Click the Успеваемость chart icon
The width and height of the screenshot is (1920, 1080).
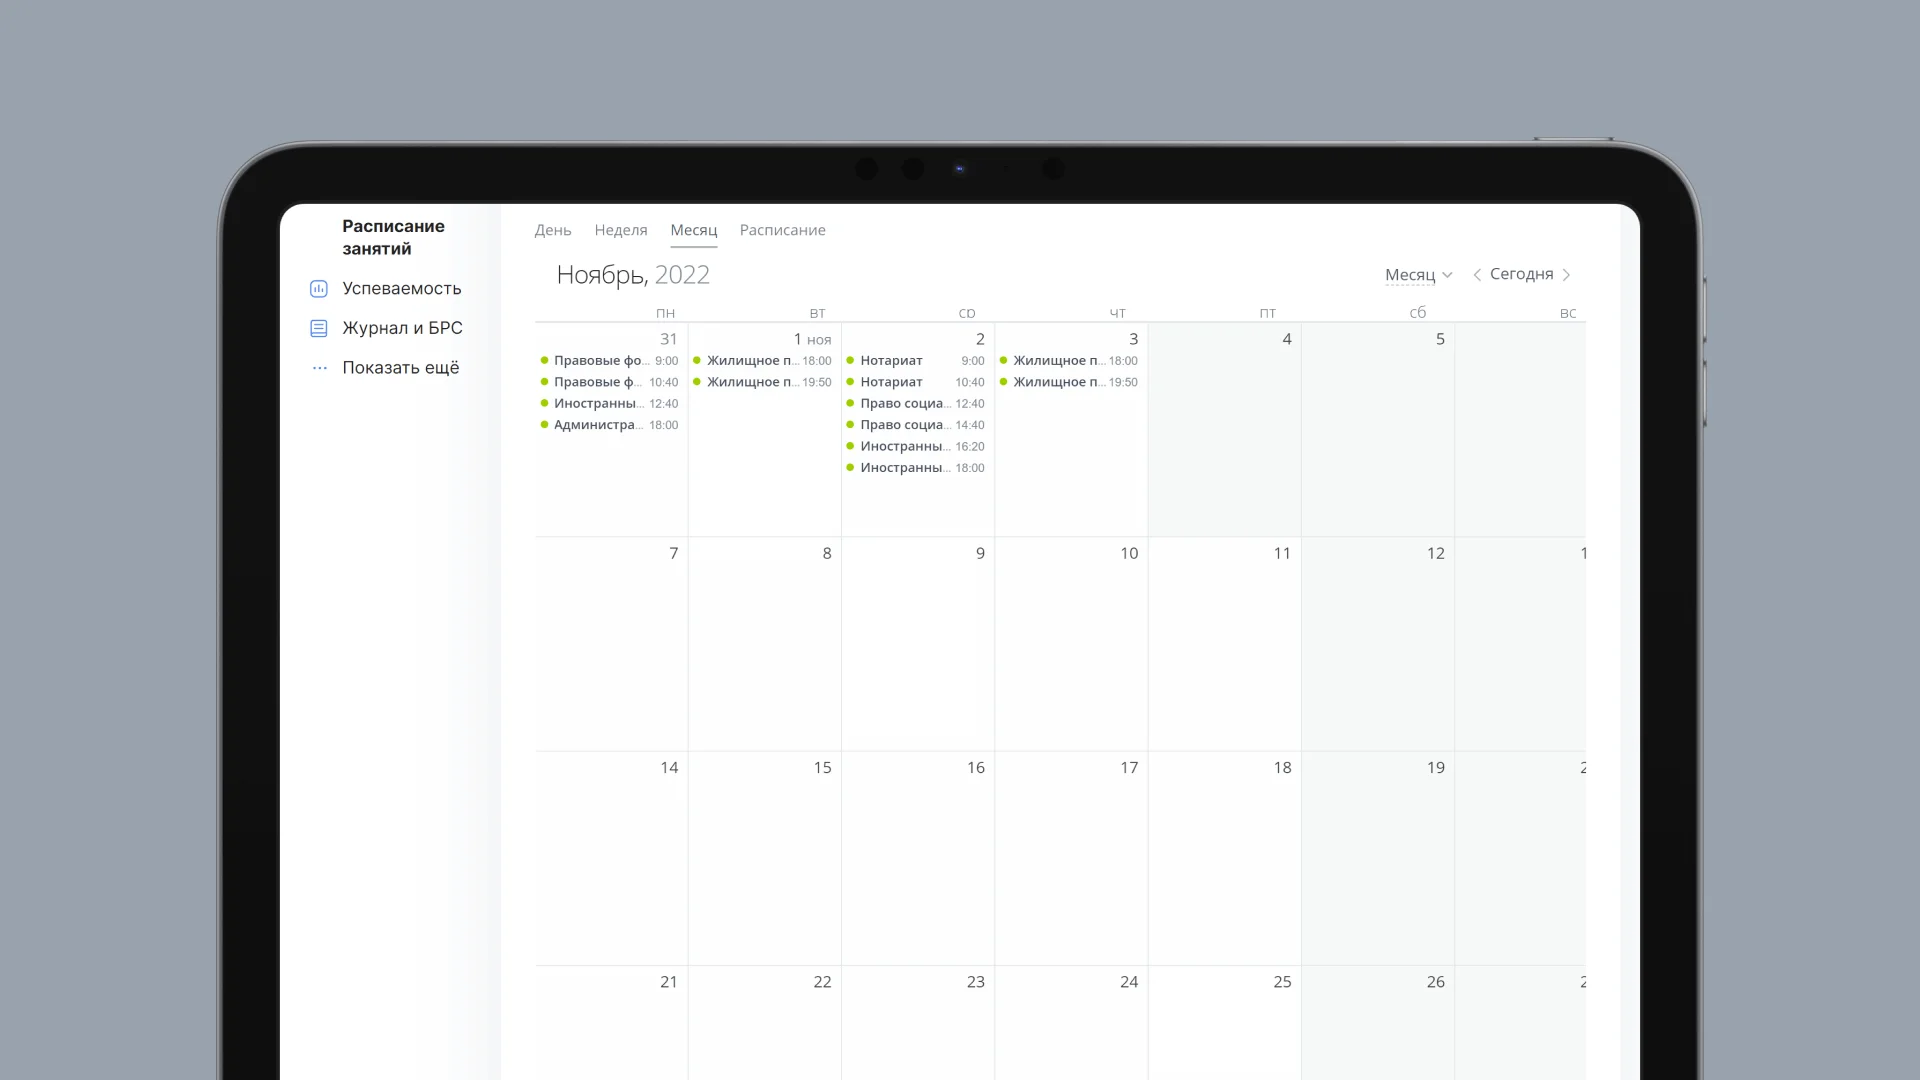(319, 289)
